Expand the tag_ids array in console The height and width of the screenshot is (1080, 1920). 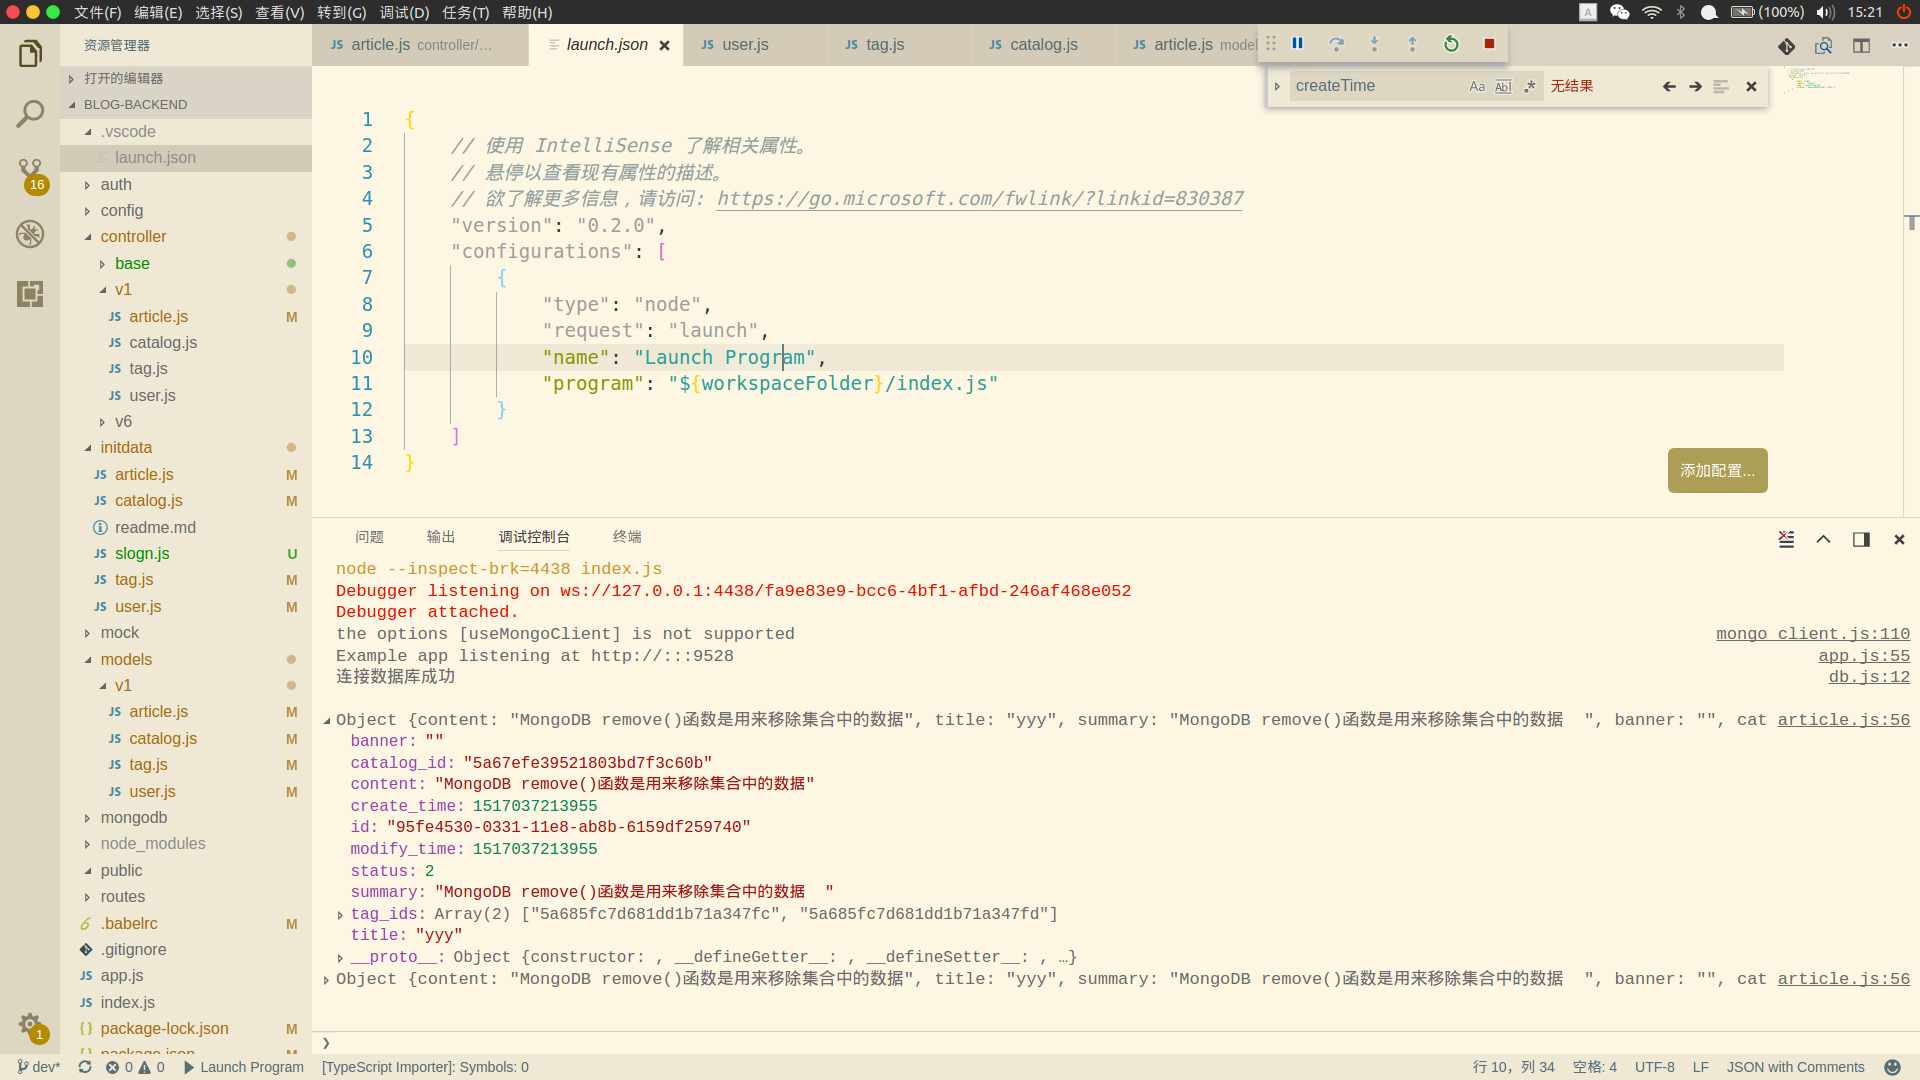point(341,915)
